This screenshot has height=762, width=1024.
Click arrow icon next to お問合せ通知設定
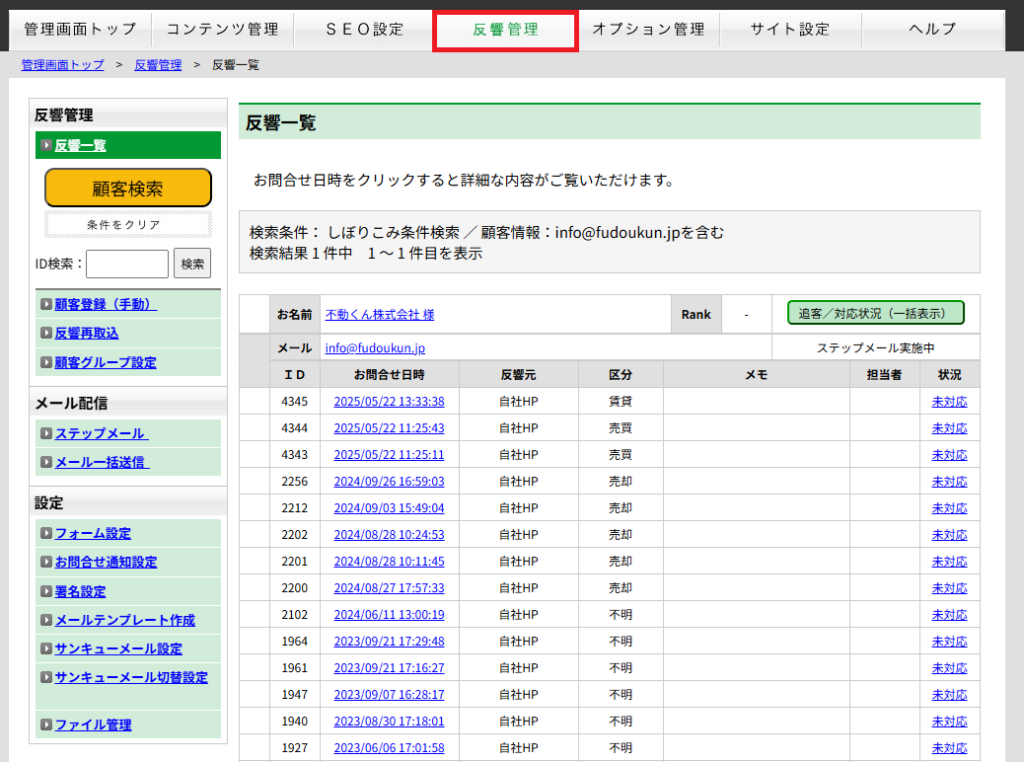pos(46,563)
